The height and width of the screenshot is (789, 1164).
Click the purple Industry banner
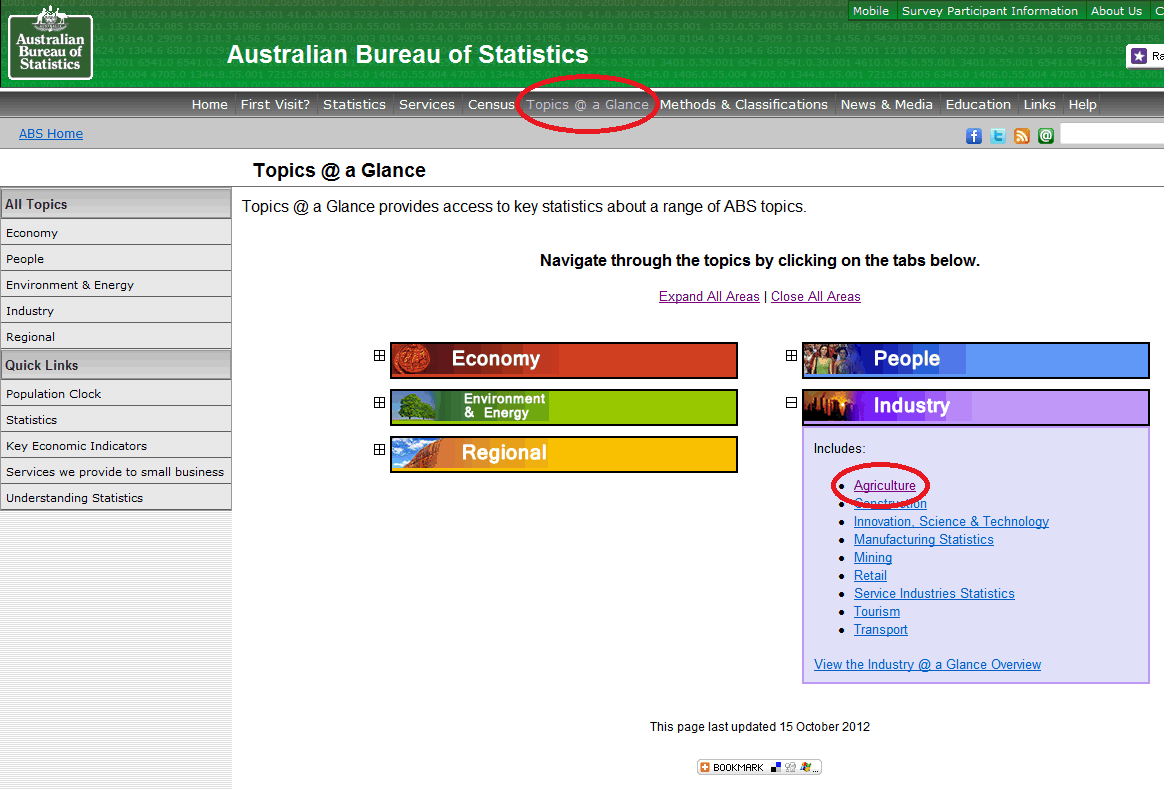tap(975, 406)
